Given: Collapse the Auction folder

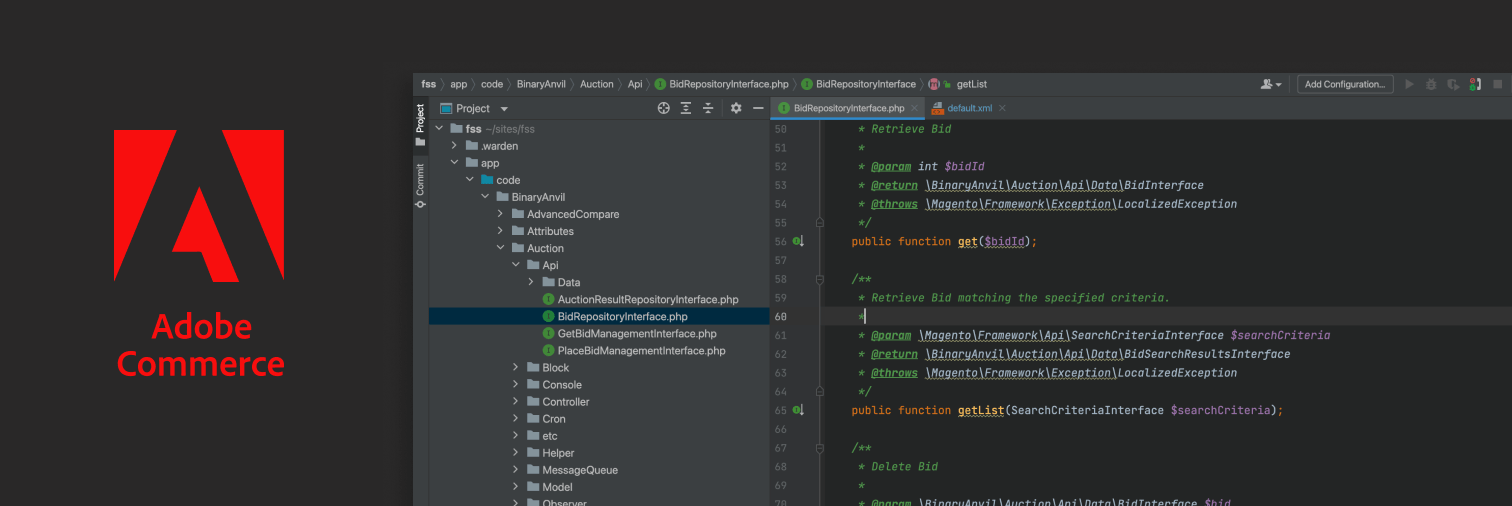Looking at the screenshot, I should pos(500,248).
